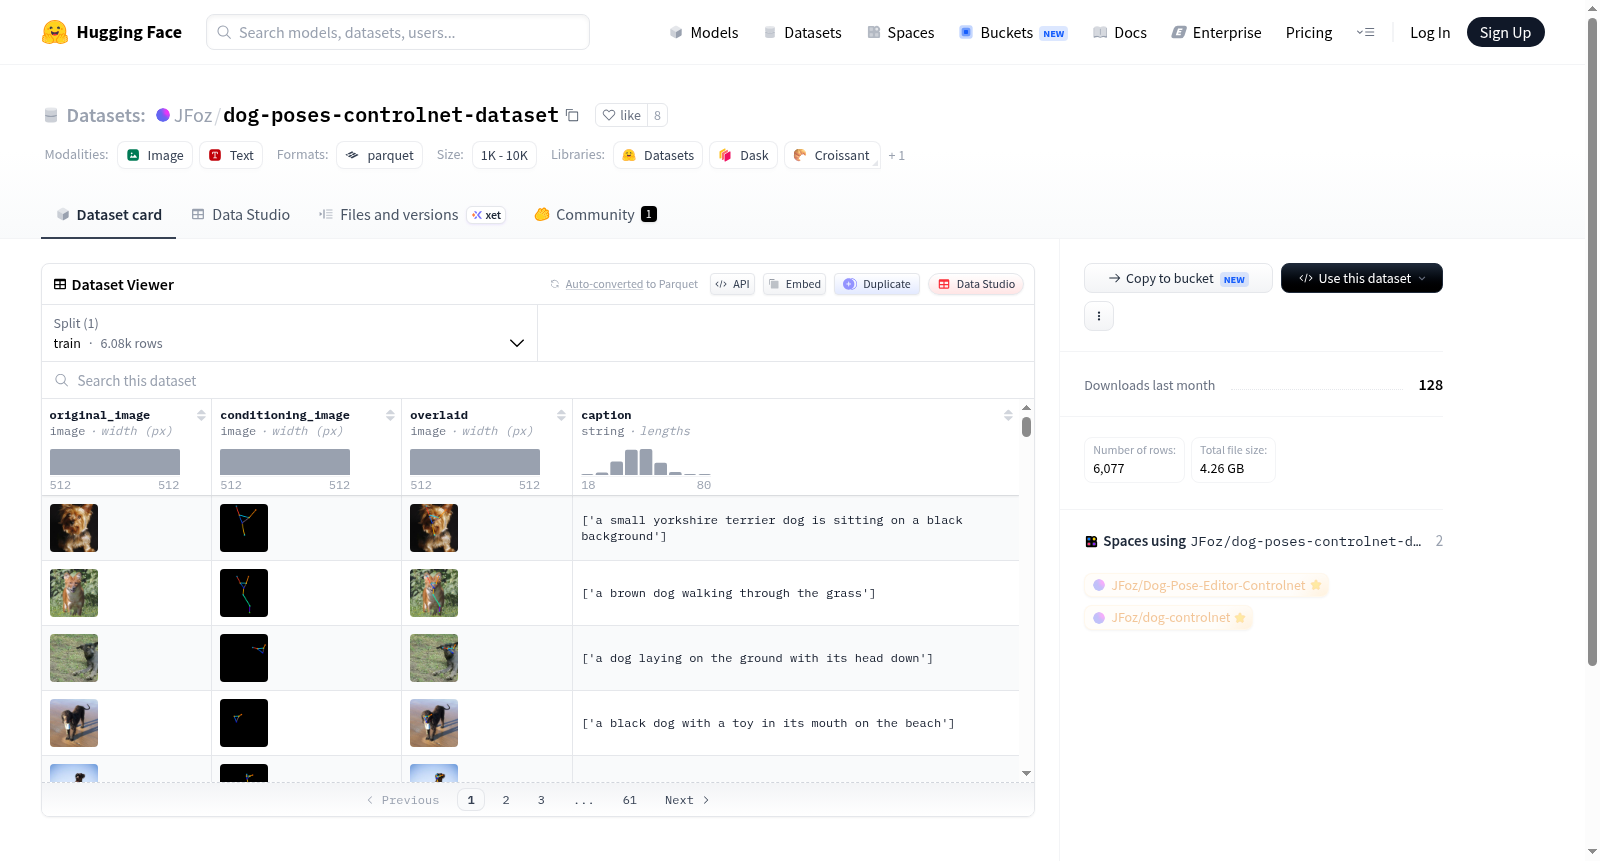
Task: Open the API button in viewer
Action: 732,284
